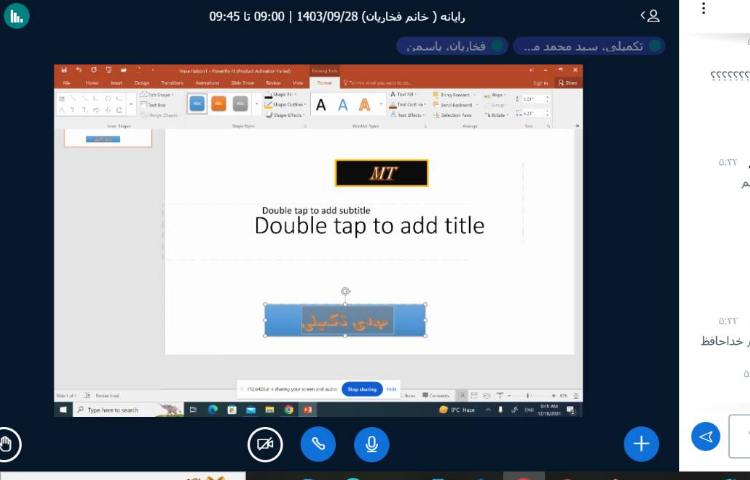Image resolution: width=750 pixels, height=480 pixels.
Task: Open the participants list icon
Action: click(651, 16)
